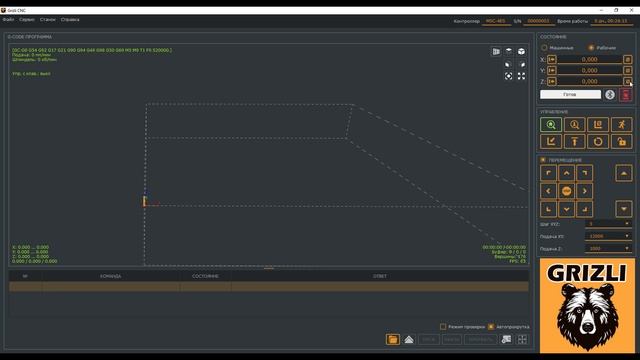This screenshot has height=360, width=640.
Task: Toggle the Автопрокрутка checkbox
Action: 491,327
